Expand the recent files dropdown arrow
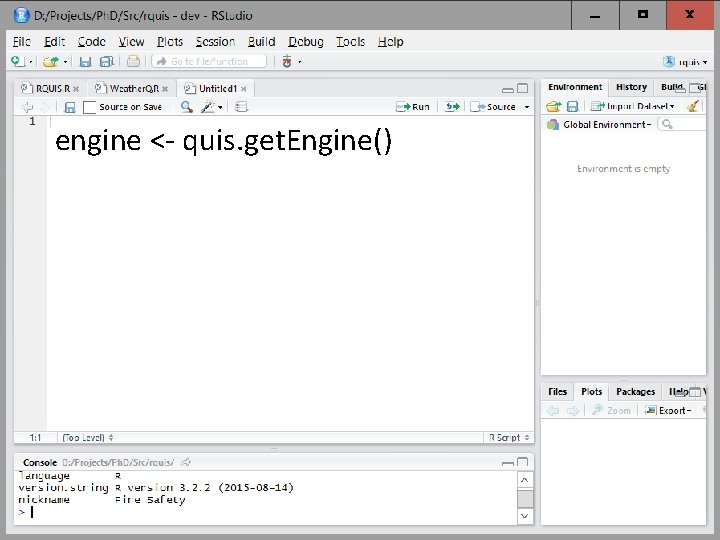 (x=65, y=62)
